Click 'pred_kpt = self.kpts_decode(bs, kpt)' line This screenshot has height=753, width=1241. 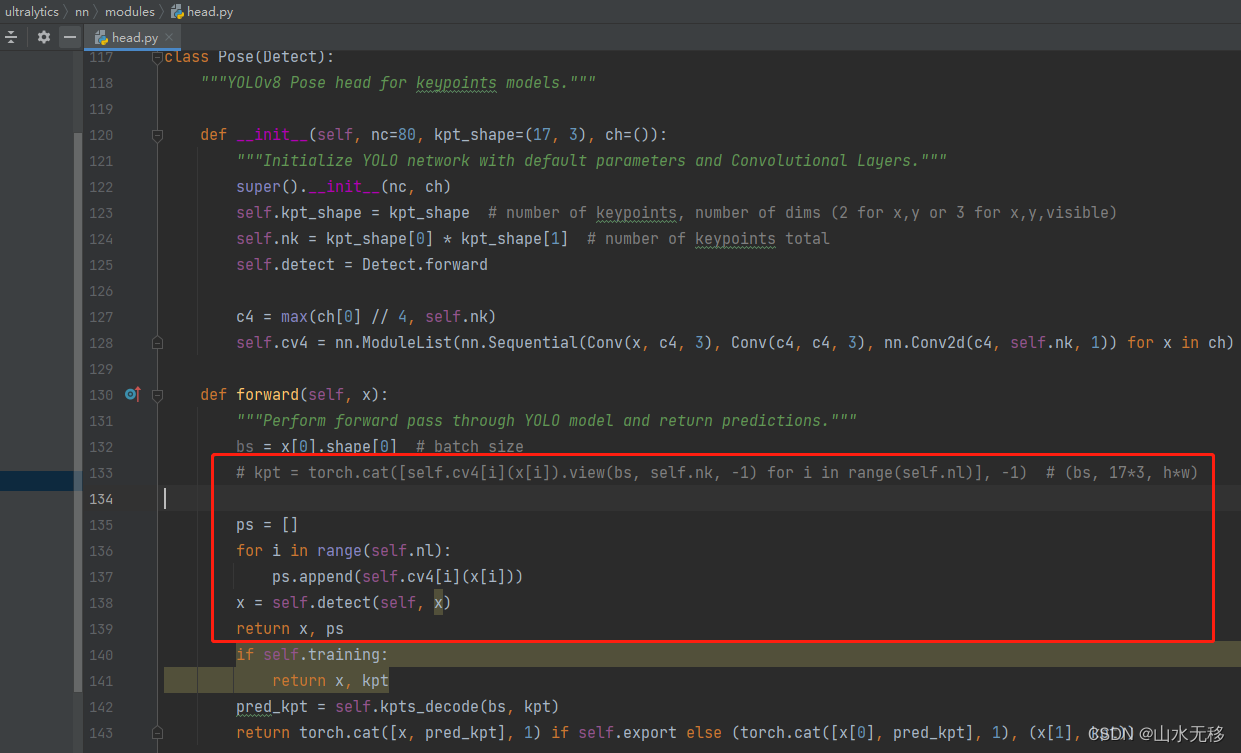click(x=397, y=707)
